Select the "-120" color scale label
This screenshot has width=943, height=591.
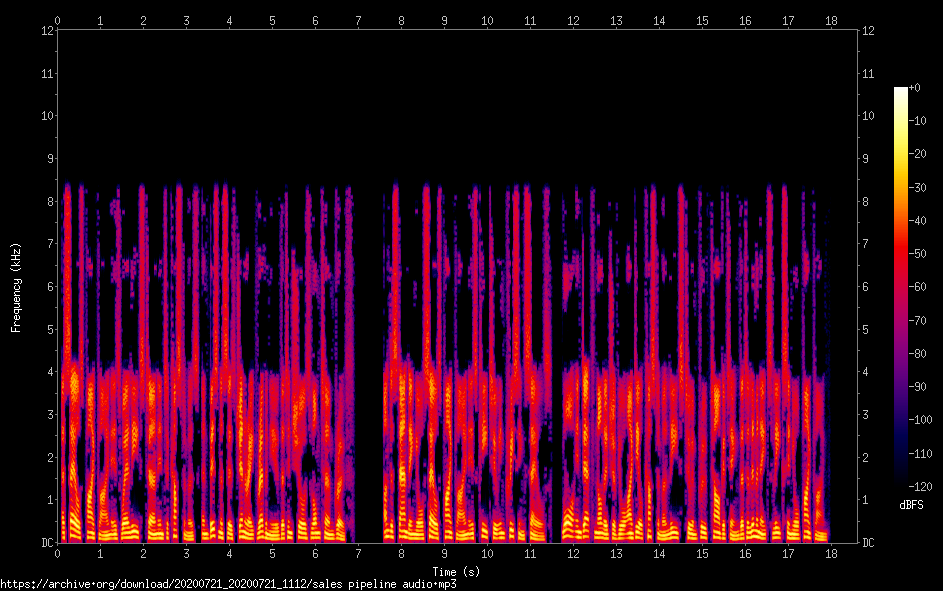pos(921,486)
